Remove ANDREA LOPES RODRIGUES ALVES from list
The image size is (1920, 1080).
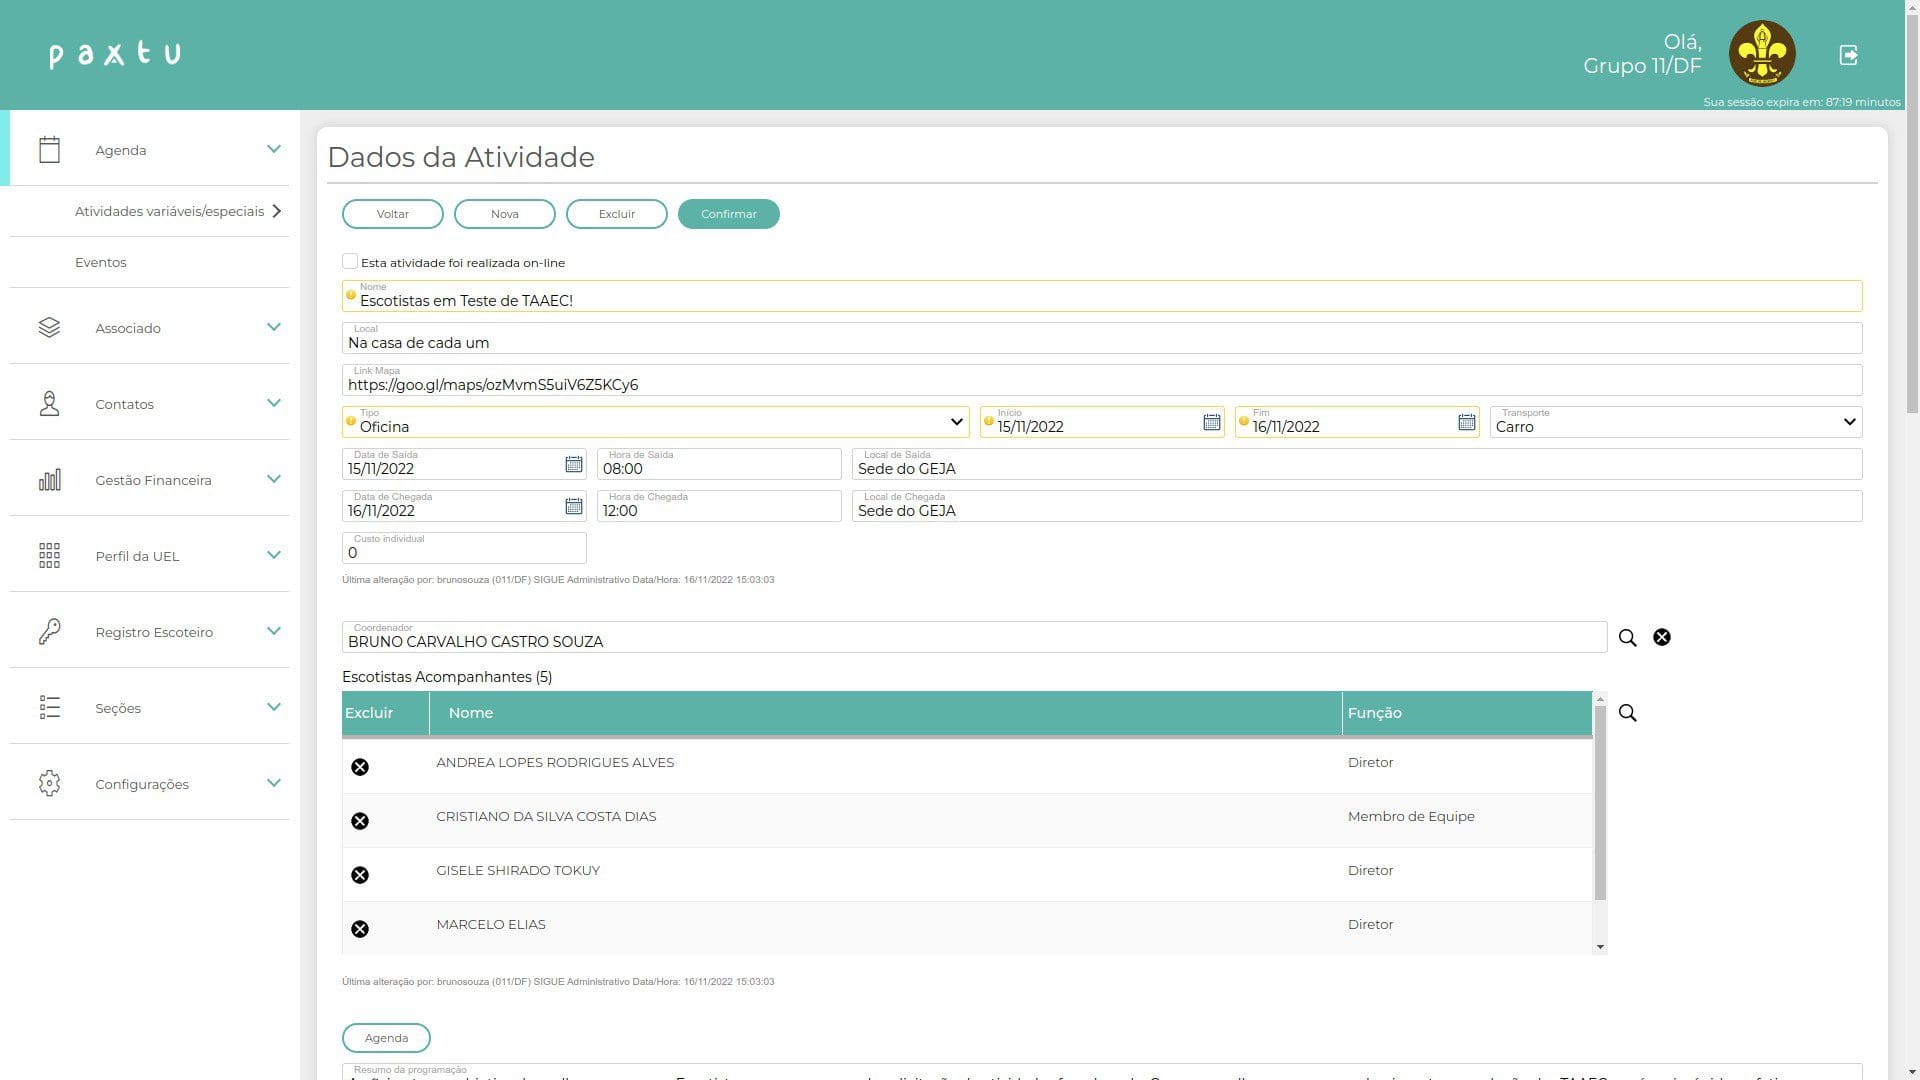coord(360,767)
